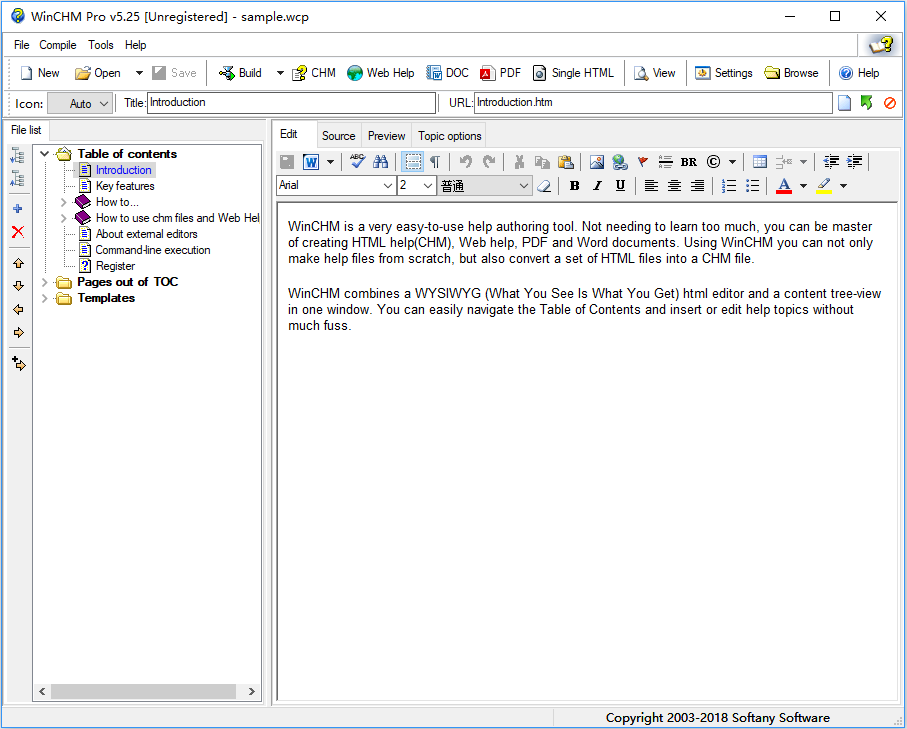
Task: Build PDF output
Action: [x=501, y=73]
